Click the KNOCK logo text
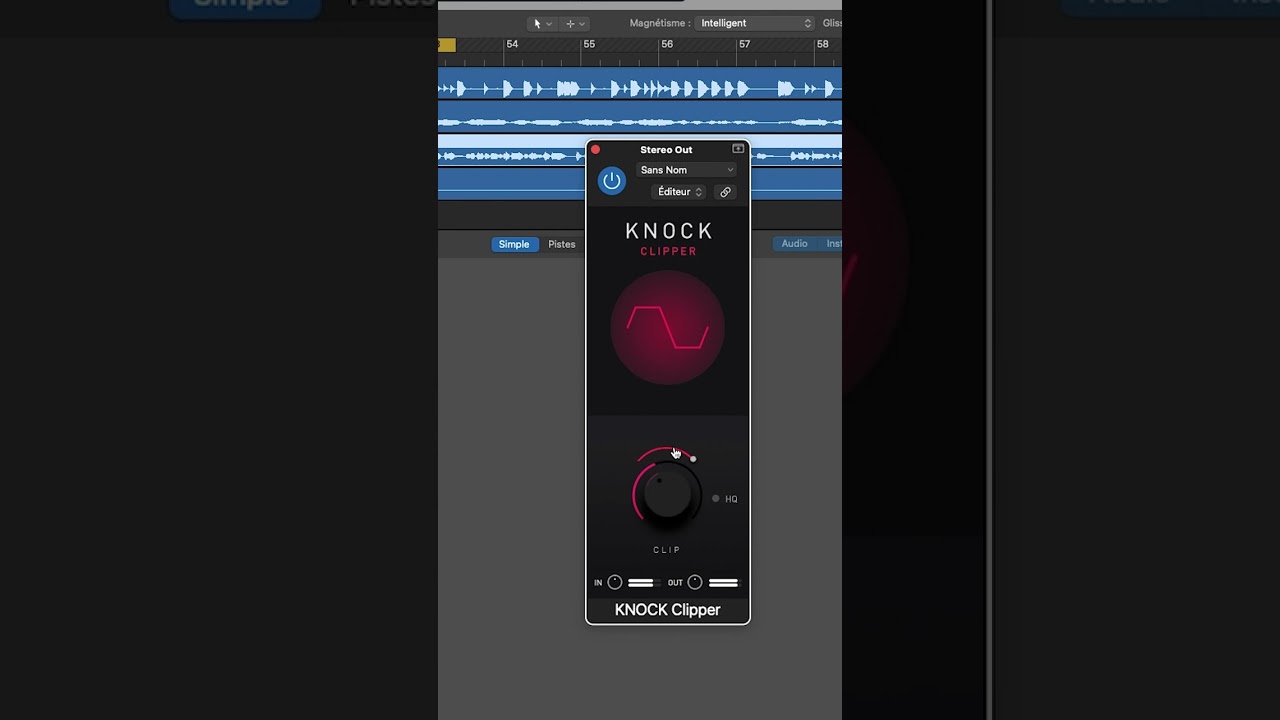This screenshot has width=1280, height=720. tap(668, 231)
